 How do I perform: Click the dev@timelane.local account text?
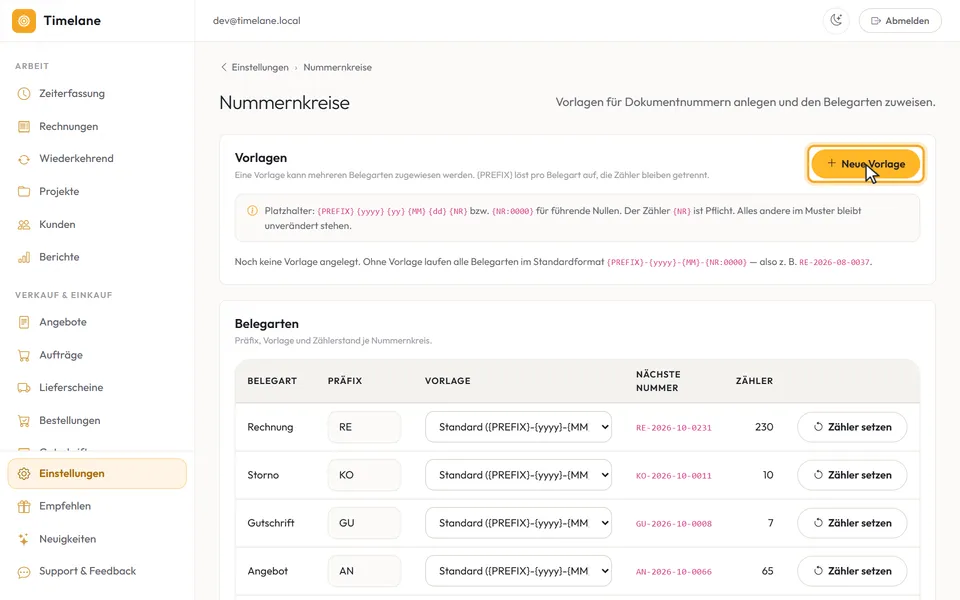pos(257,21)
